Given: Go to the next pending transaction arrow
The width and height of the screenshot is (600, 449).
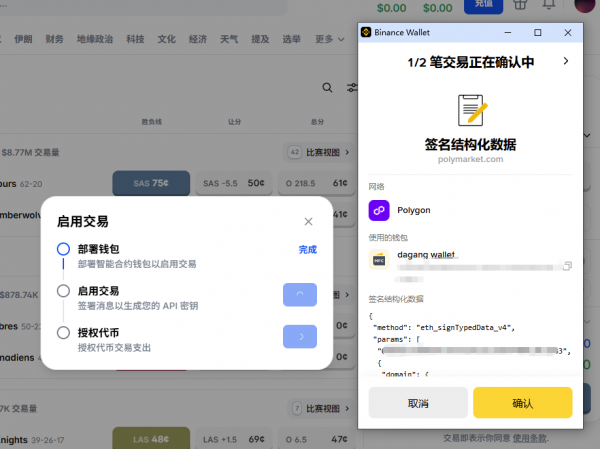Looking at the screenshot, I should pyautogui.click(x=566, y=61).
